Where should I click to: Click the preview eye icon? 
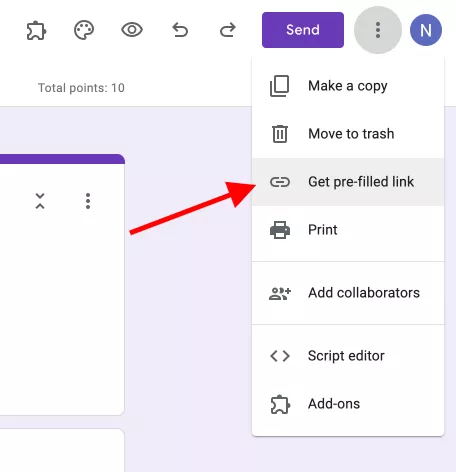click(132, 30)
